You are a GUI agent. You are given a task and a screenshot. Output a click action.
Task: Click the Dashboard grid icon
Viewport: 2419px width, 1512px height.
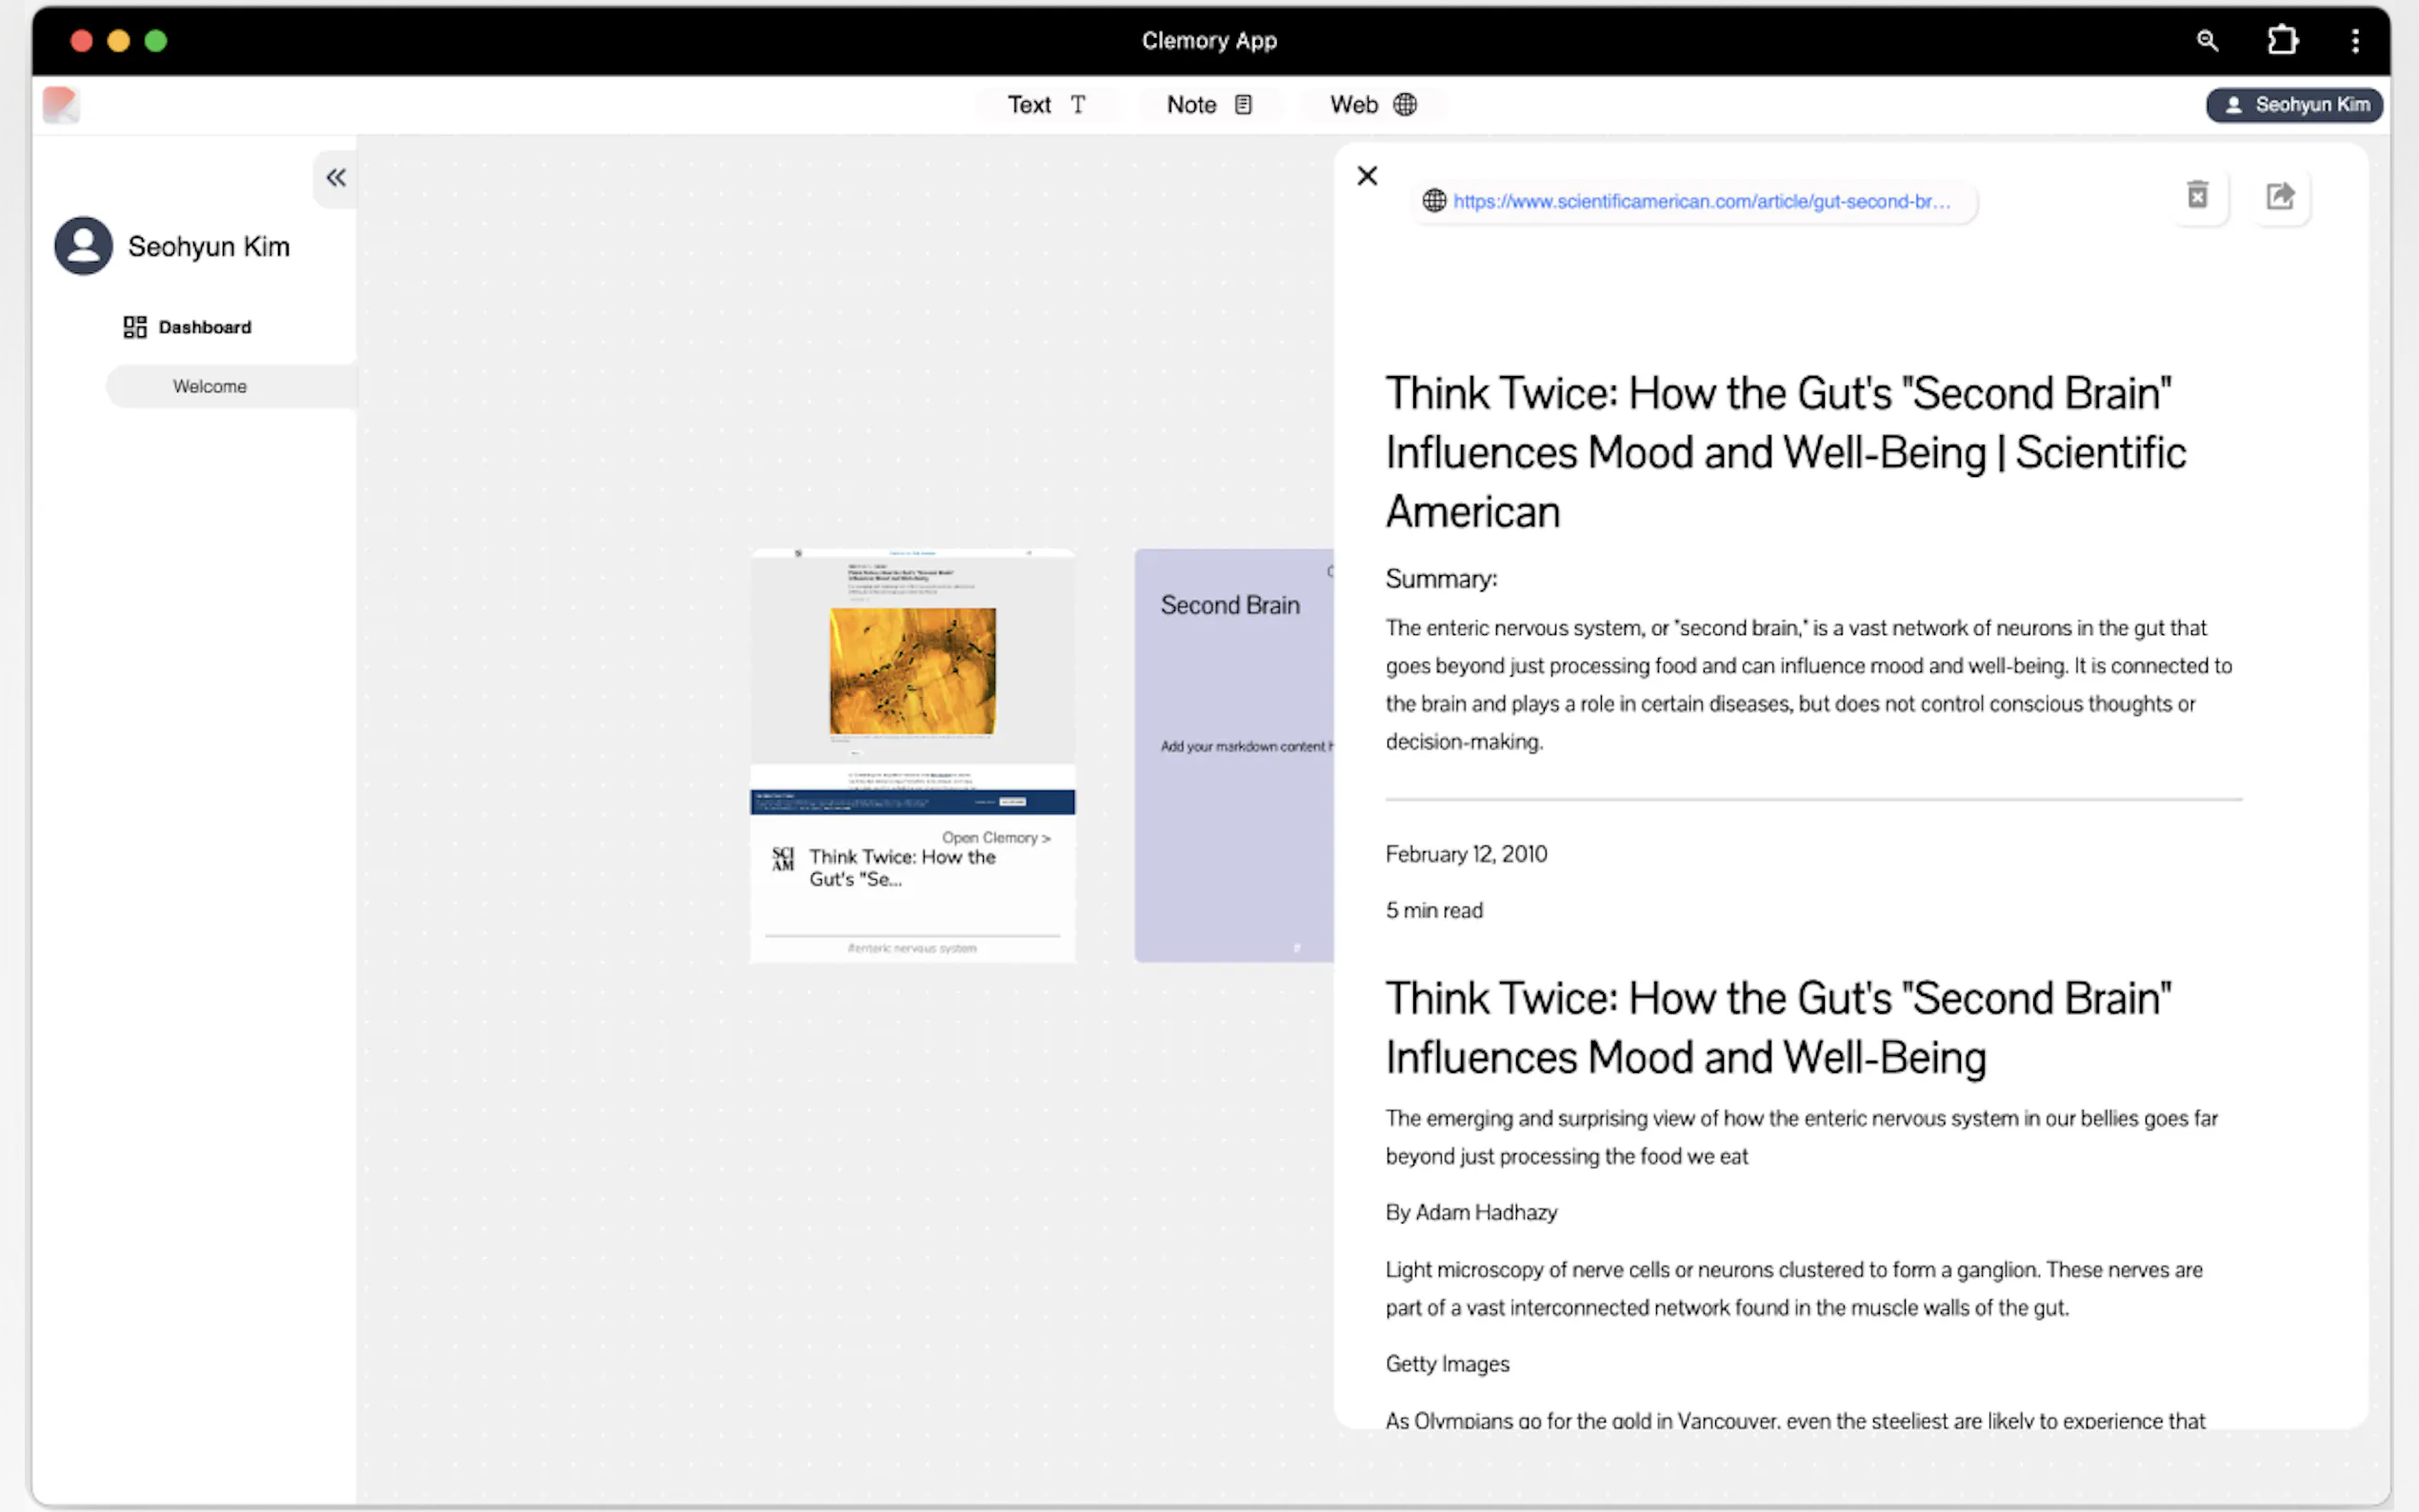(134, 327)
